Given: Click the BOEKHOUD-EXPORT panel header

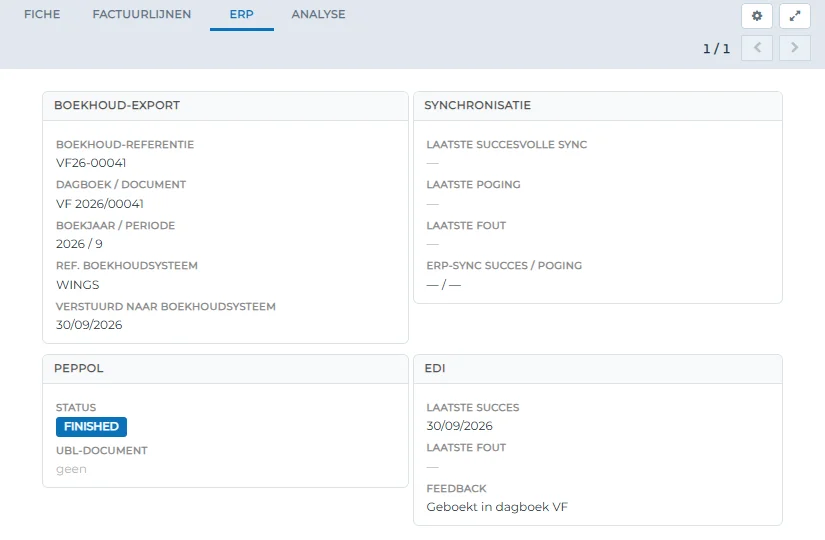Looking at the screenshot, I should pyautogui.click(x=225, y=106).
